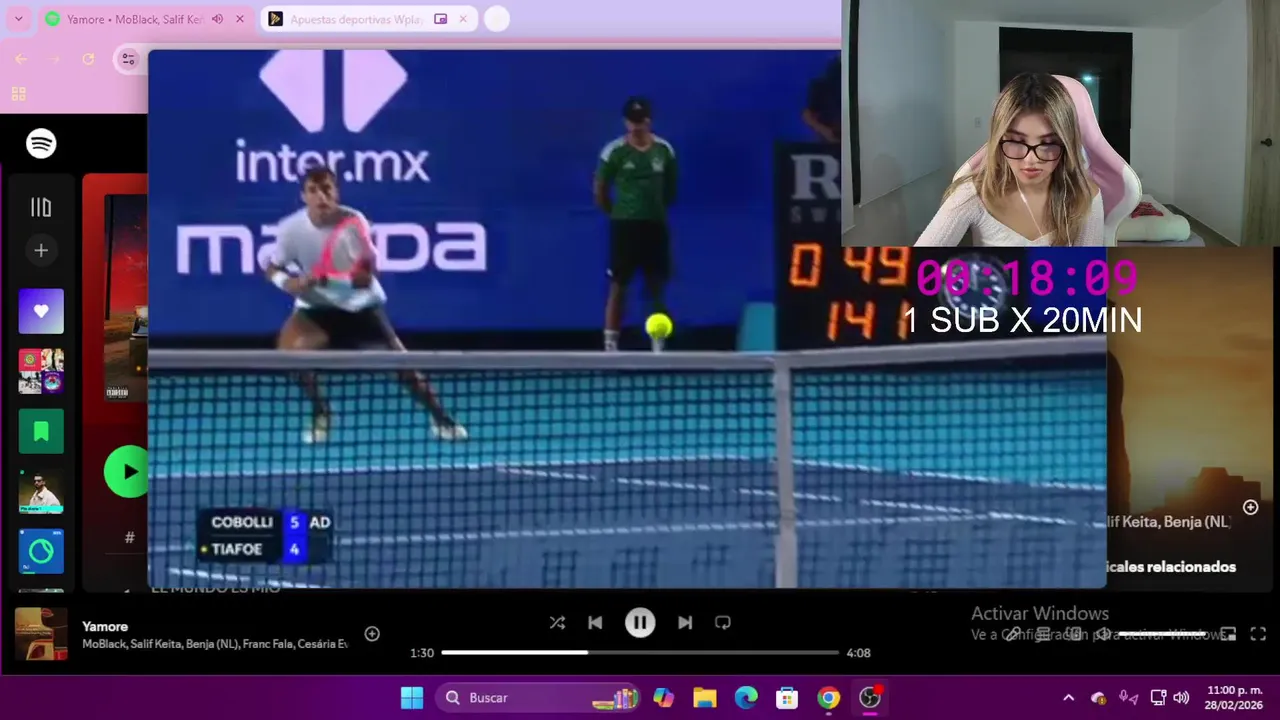Image resolution: width=1280 pixels, height=720 pixels.
Task: Pause the current song Yamore
Action: click(x=640, y=623)
